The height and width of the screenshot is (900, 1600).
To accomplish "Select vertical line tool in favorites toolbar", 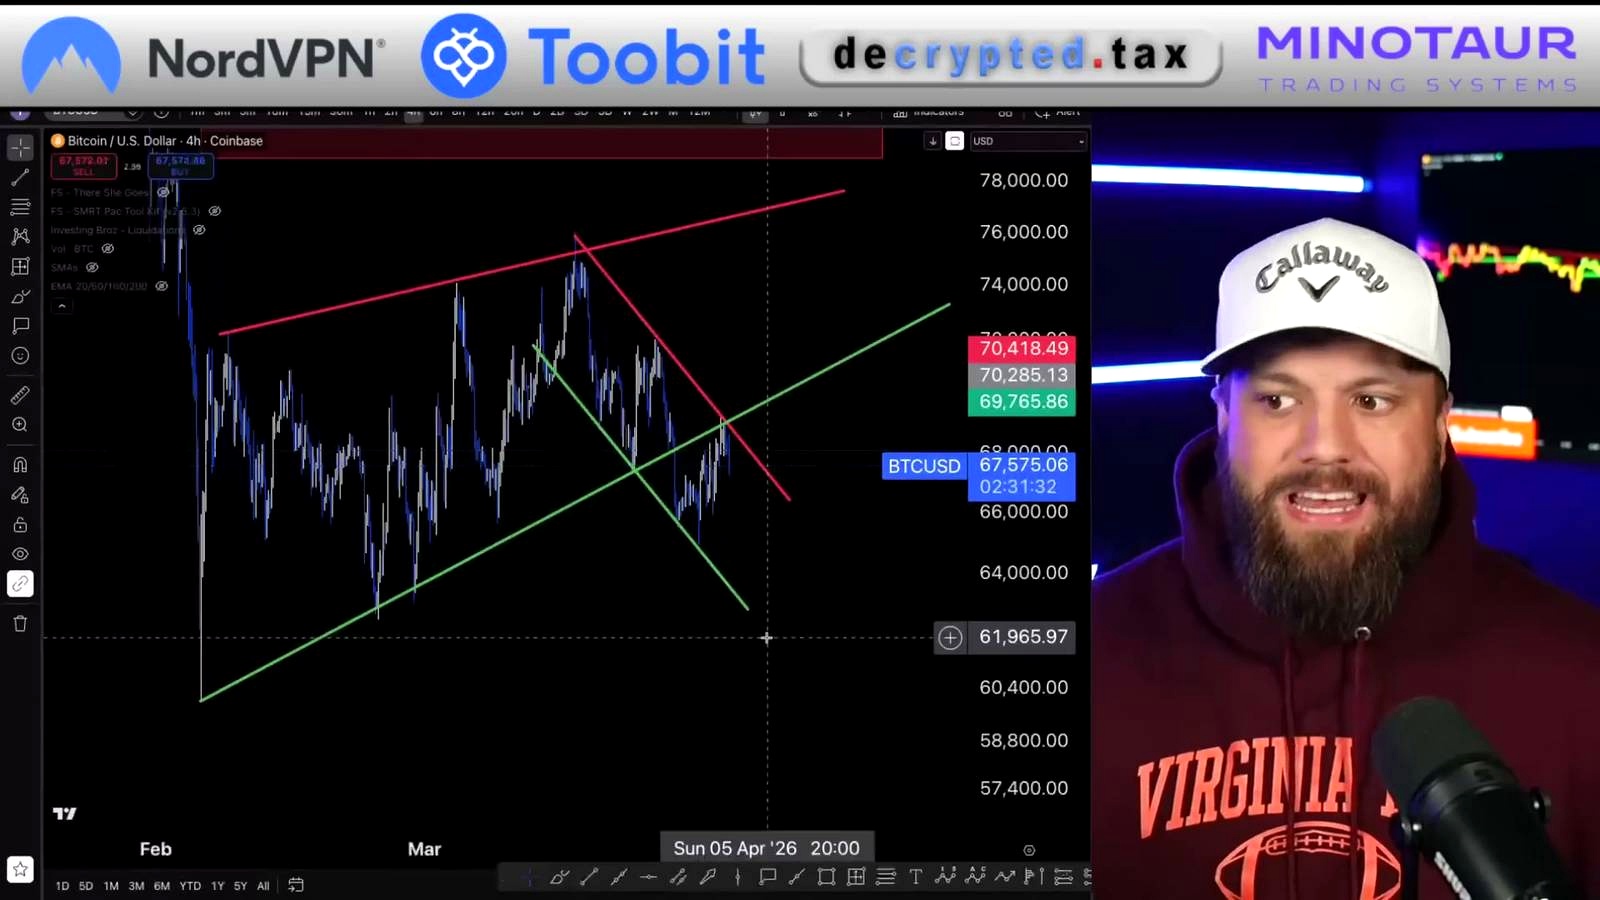I will pyautogui.click(x=738, y=877).
